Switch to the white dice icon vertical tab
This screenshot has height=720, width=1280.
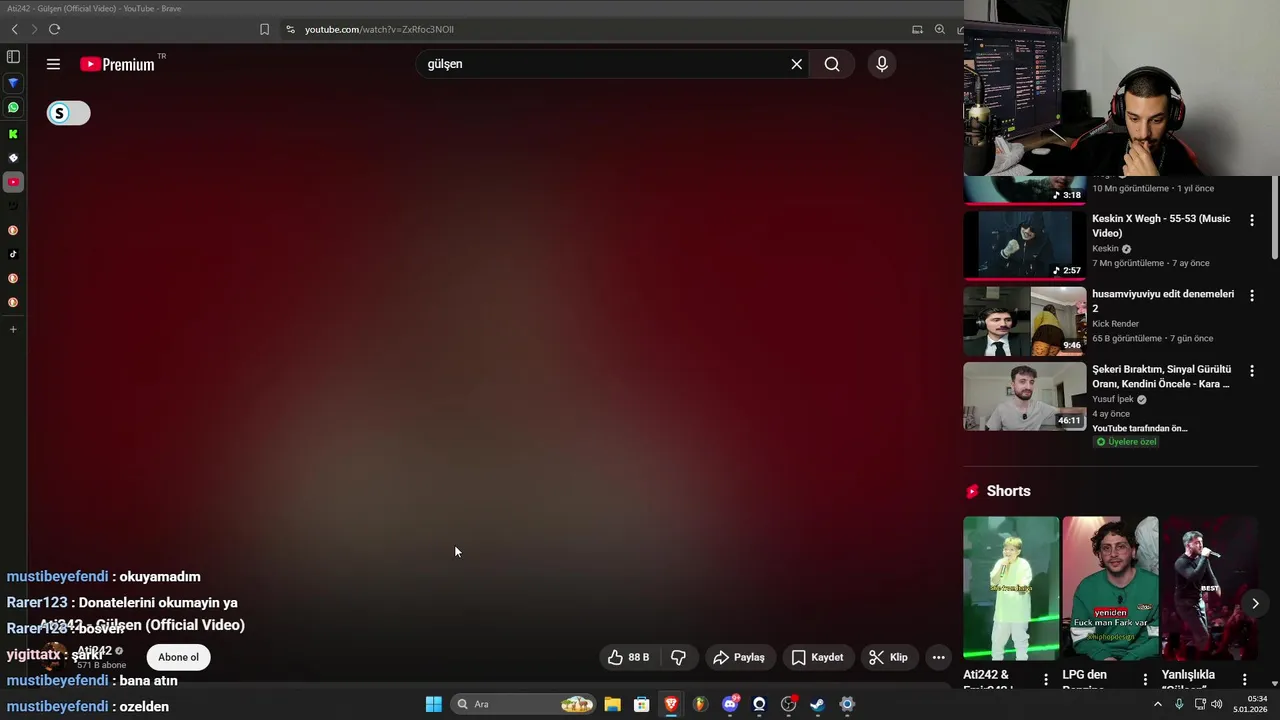(13, 158)
